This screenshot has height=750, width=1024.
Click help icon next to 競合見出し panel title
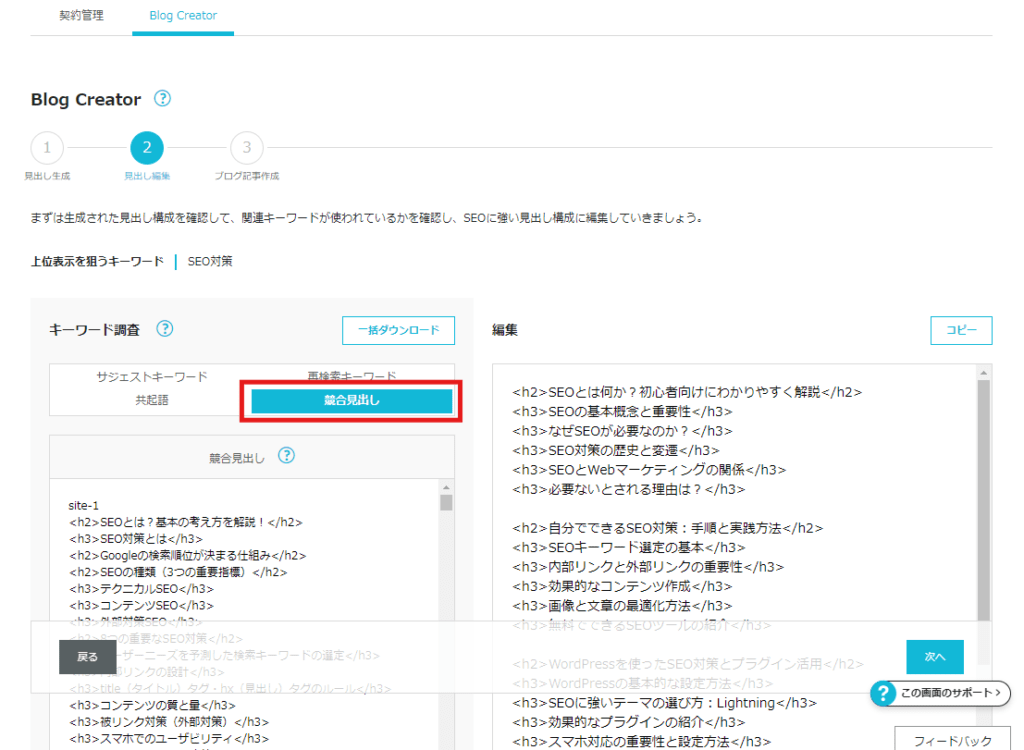click(286, 456)
